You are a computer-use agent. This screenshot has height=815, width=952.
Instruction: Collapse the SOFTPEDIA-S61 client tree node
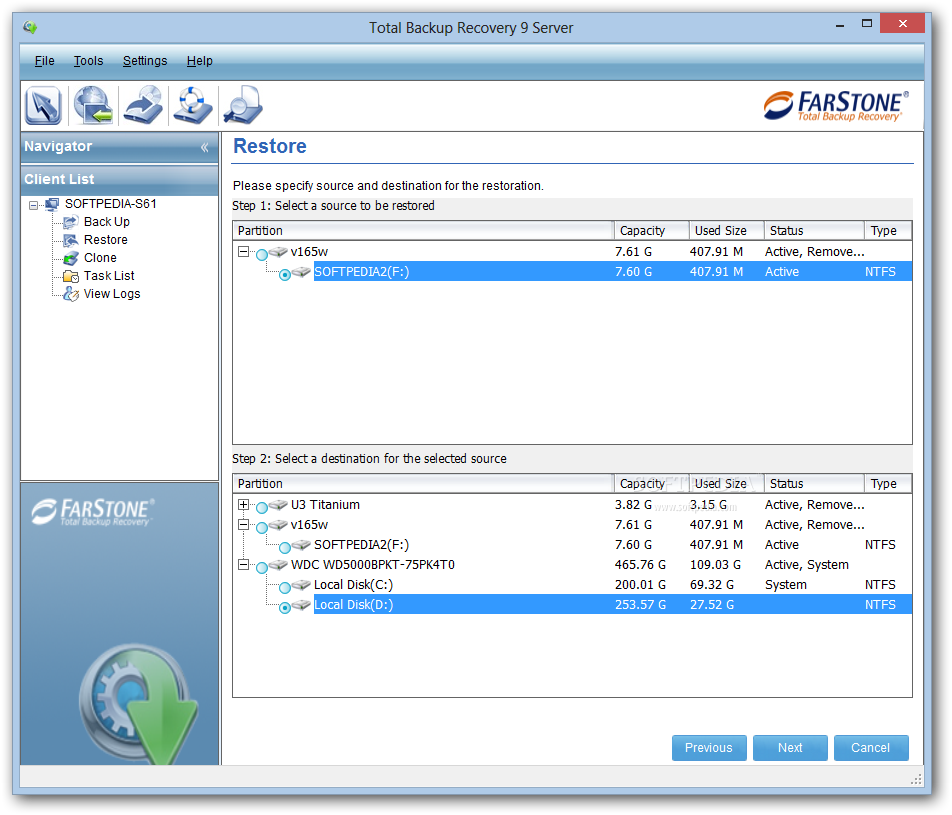point(33,205)
